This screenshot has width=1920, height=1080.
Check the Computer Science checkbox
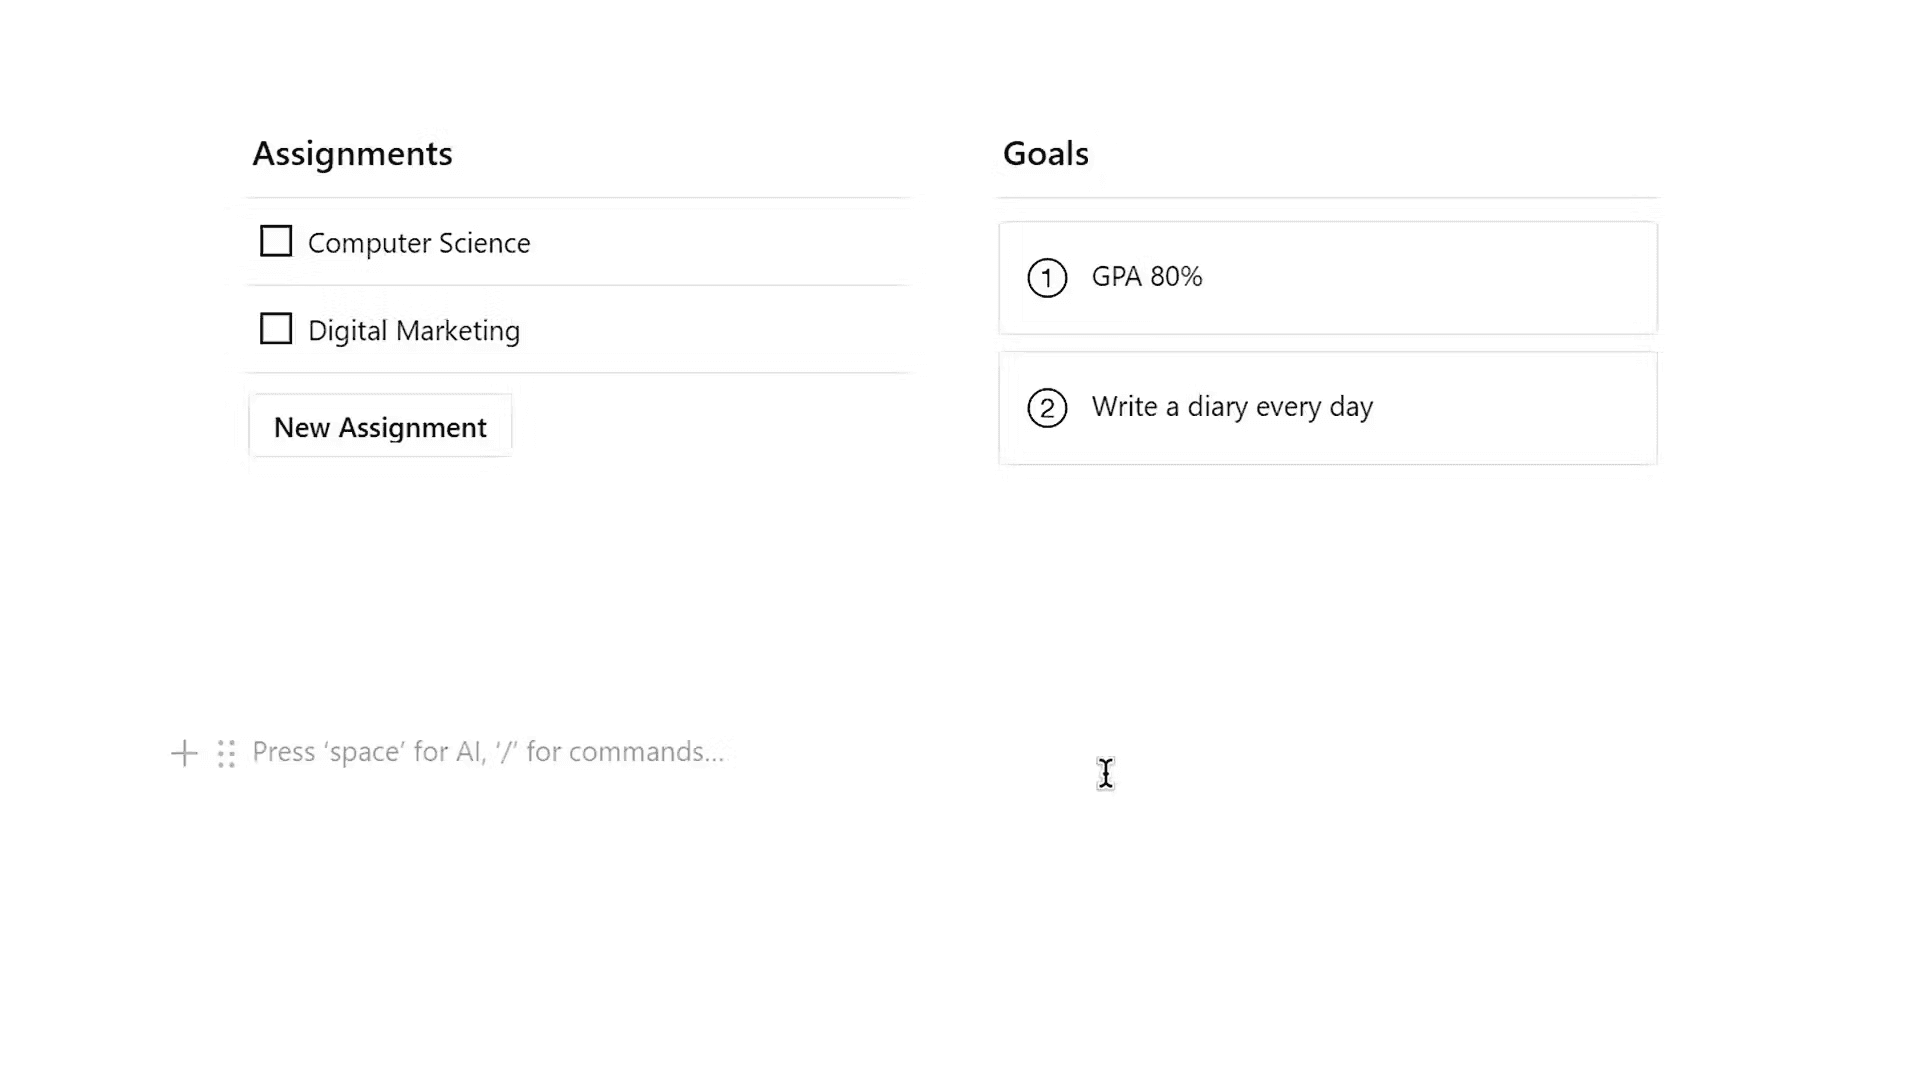click(276, 242)
